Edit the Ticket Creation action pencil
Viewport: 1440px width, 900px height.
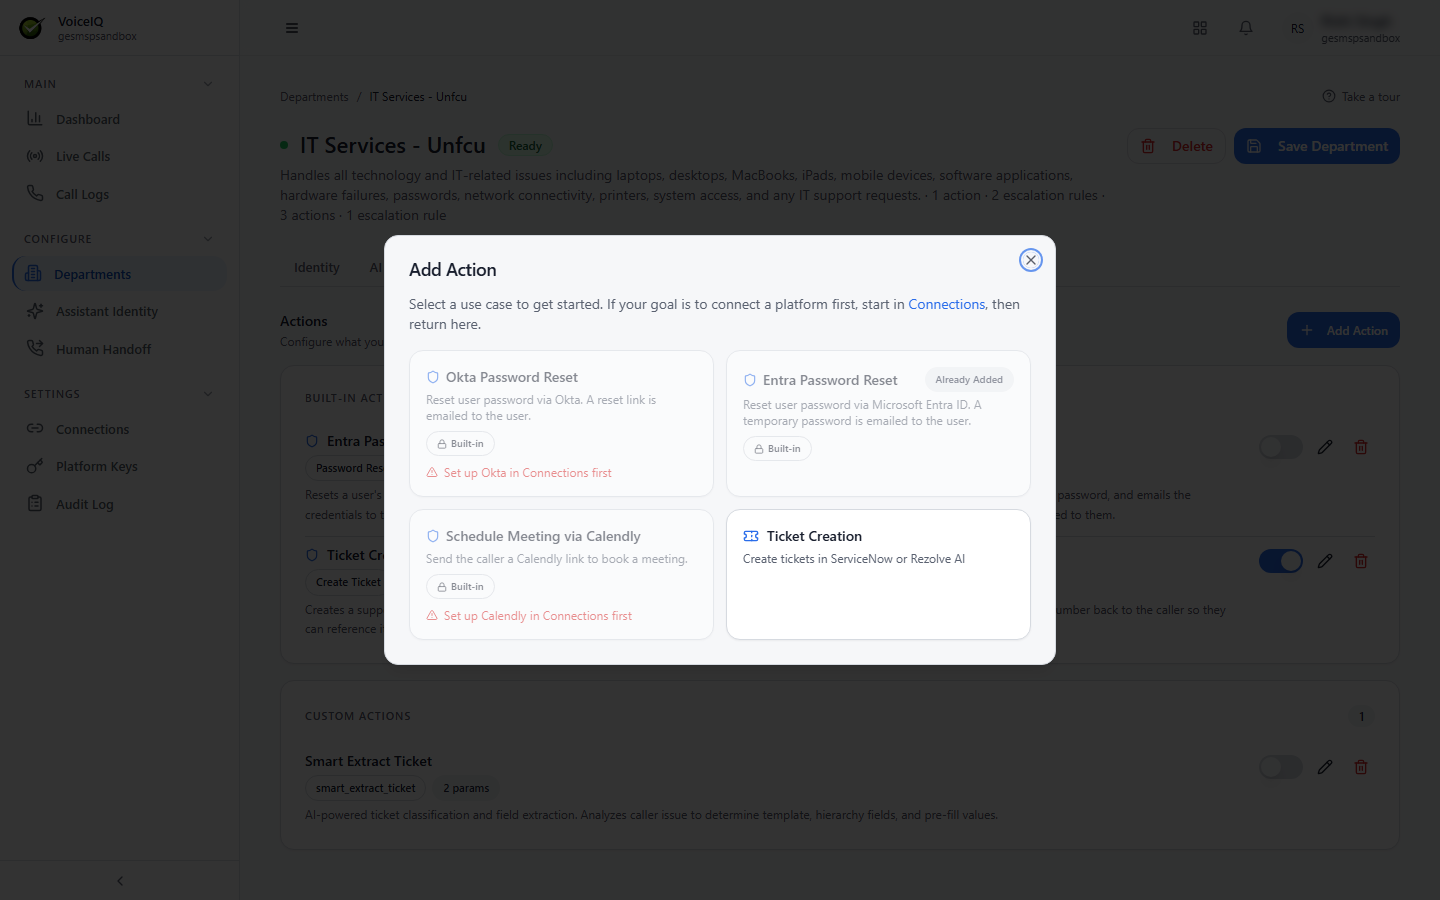[x=1325, y=561]
